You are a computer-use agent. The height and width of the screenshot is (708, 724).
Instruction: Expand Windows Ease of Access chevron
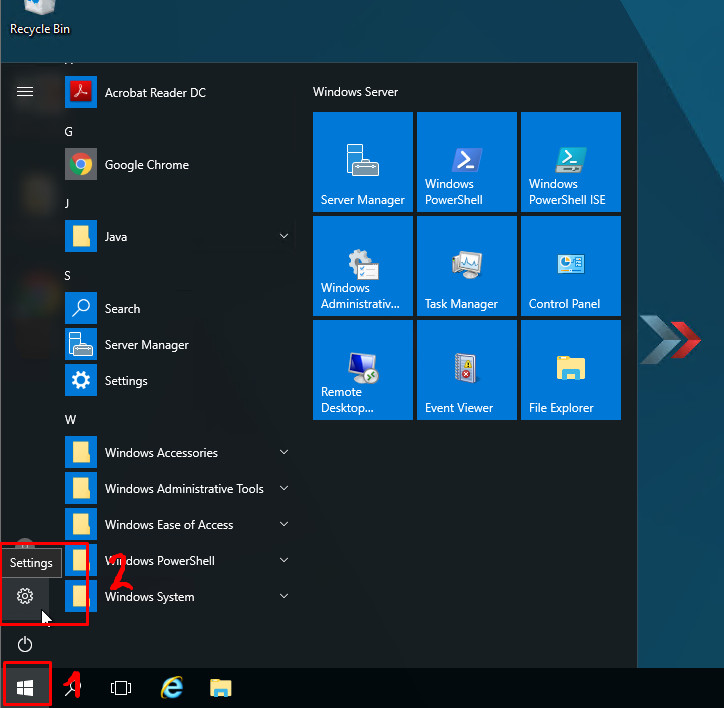(284, 524)
